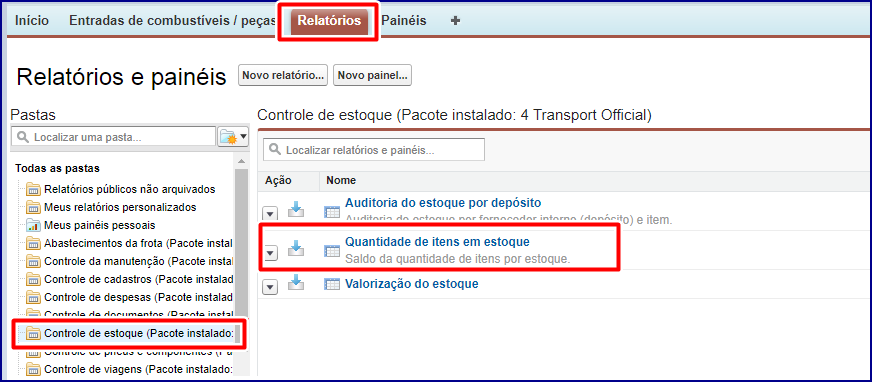Open Controle da manutenção folder
The width and height of the screenshot is (872, 382).
138,261
